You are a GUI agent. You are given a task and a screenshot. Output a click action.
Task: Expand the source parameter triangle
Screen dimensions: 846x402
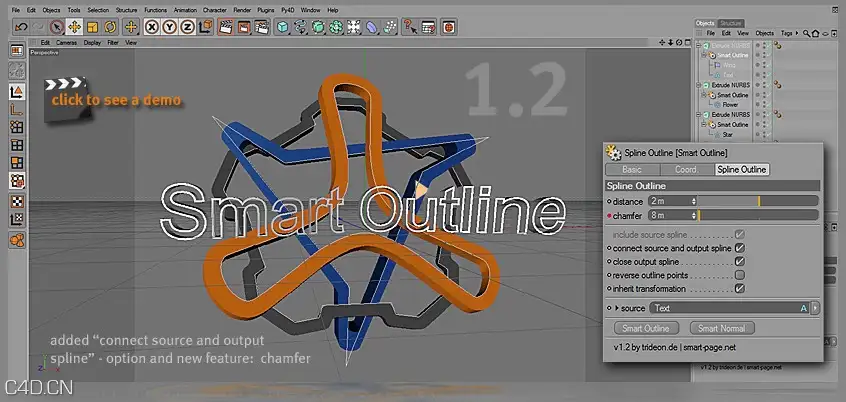617,308
